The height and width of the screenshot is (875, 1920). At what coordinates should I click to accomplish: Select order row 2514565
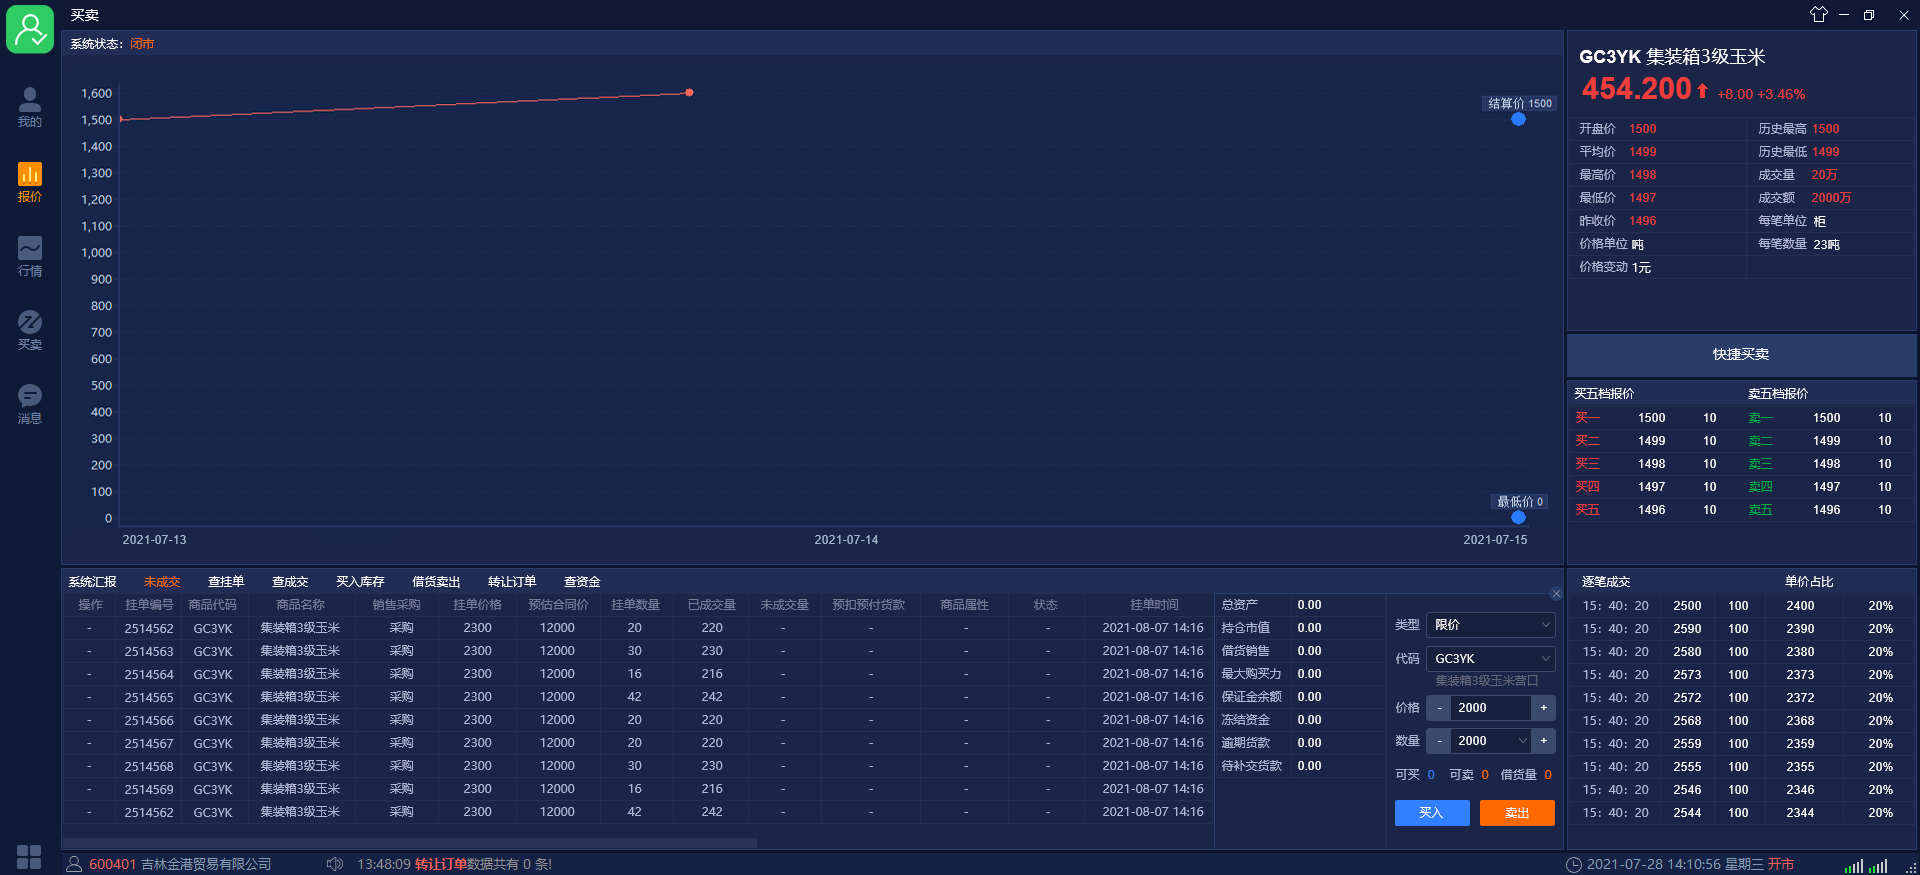[638, 698]
